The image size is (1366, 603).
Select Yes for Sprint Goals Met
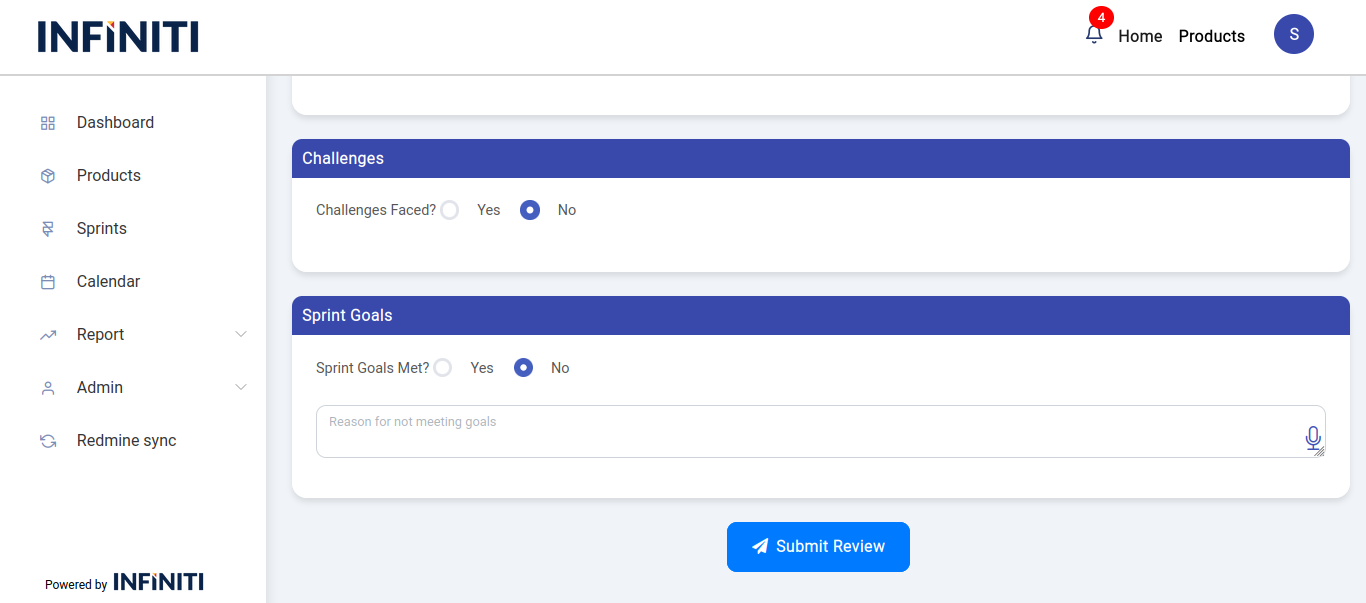(443, 368)
